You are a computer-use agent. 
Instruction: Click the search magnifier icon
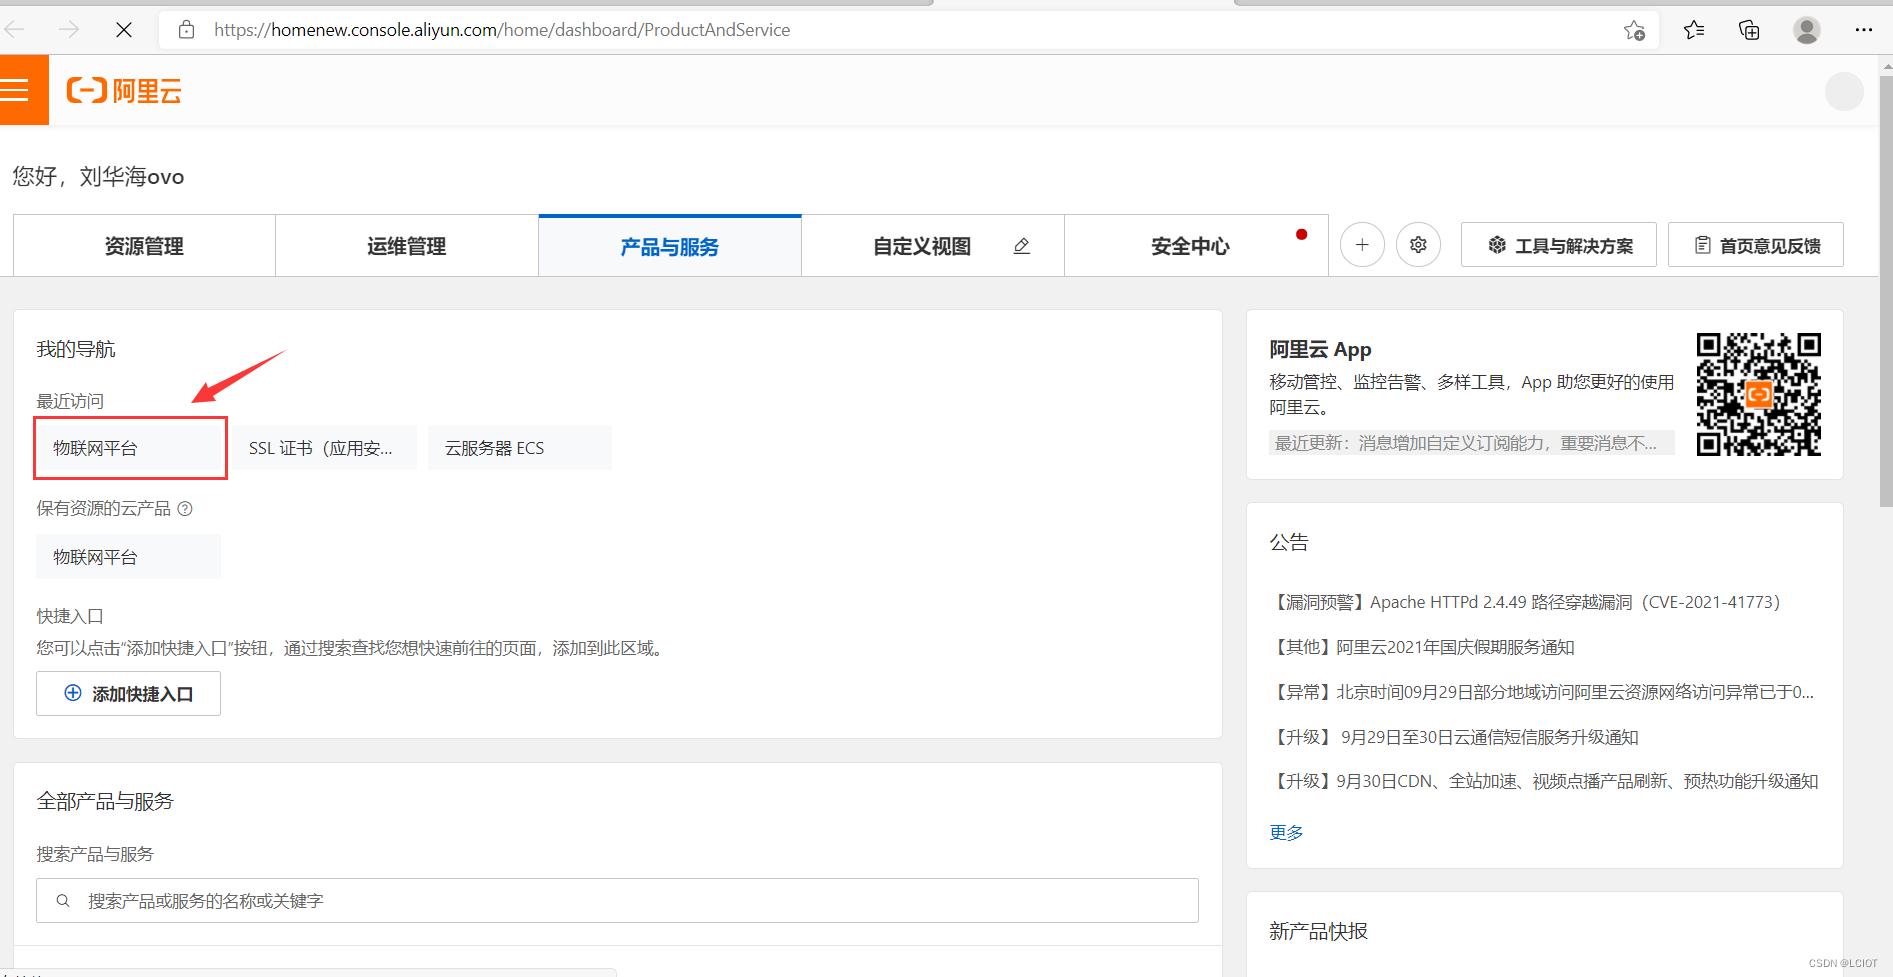(63, 901)
